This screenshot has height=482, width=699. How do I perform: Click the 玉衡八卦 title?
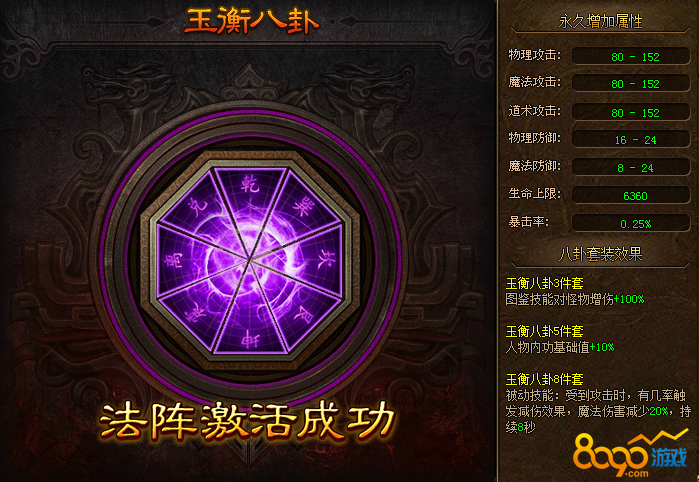coord(252,21)
